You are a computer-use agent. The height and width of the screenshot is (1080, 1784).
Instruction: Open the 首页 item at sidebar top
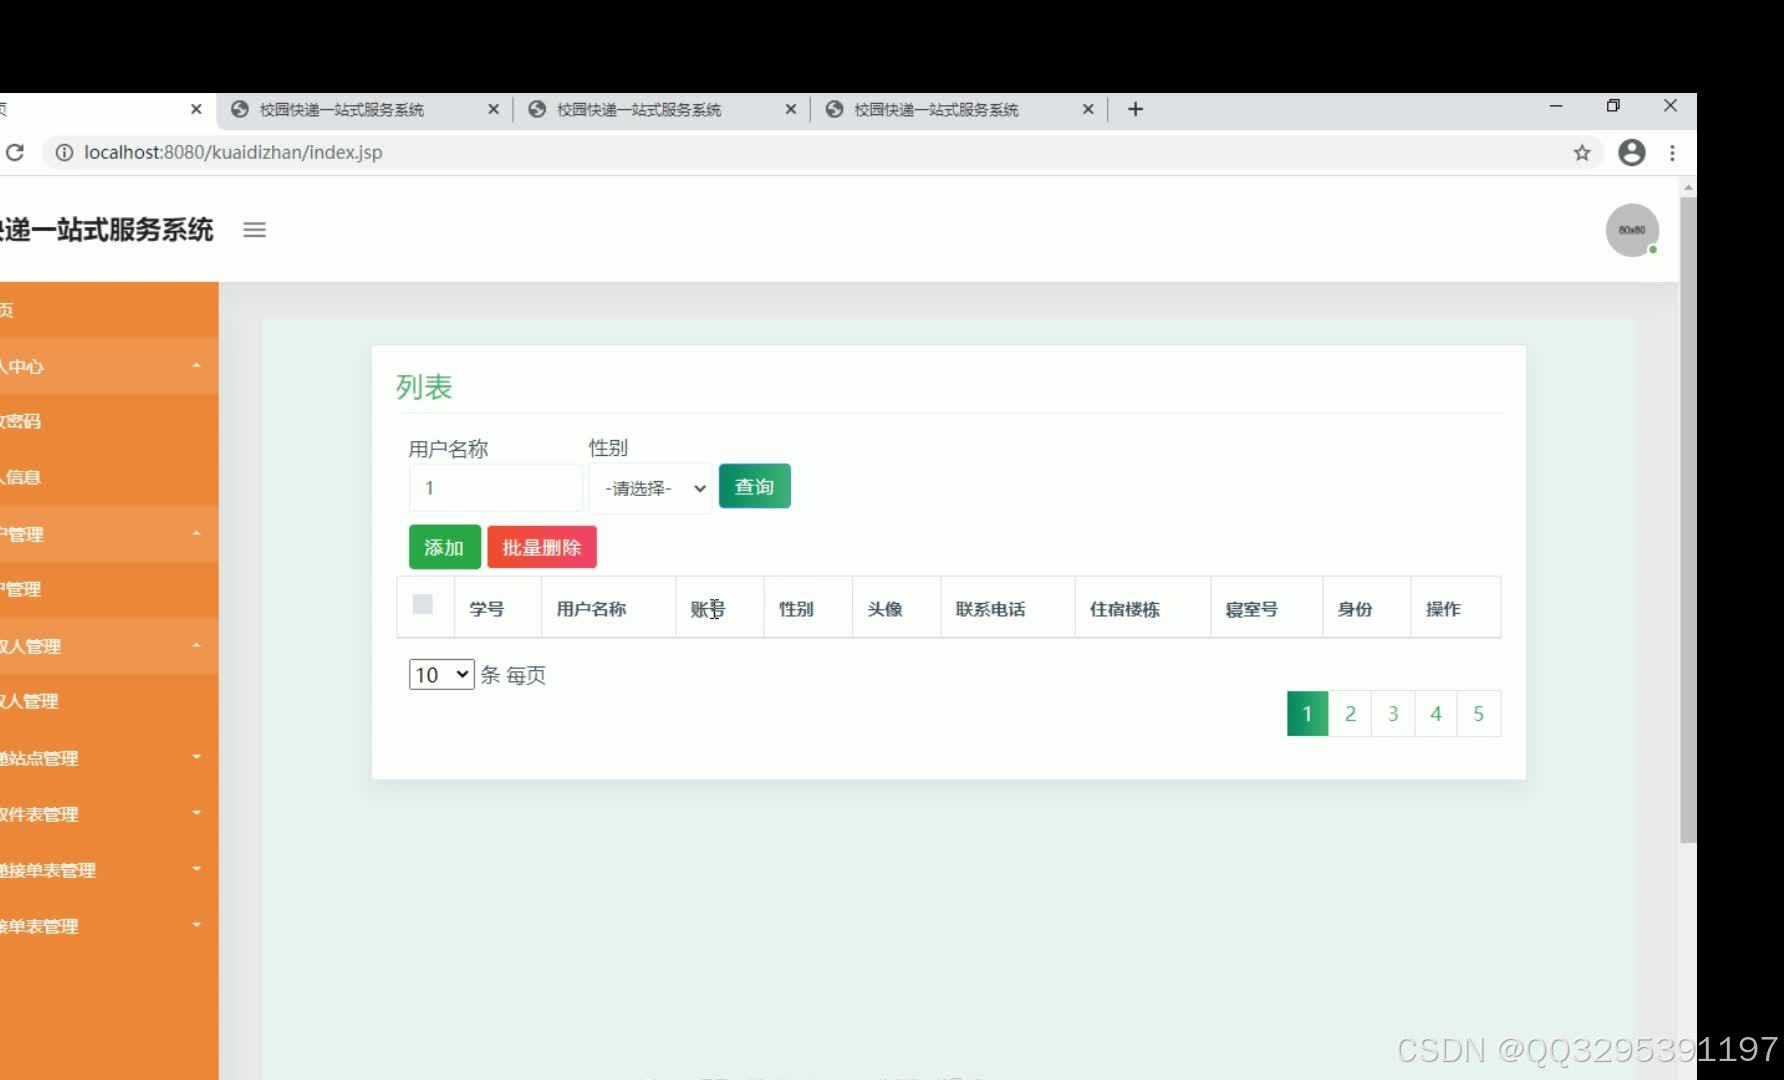[x=109, y=310]
